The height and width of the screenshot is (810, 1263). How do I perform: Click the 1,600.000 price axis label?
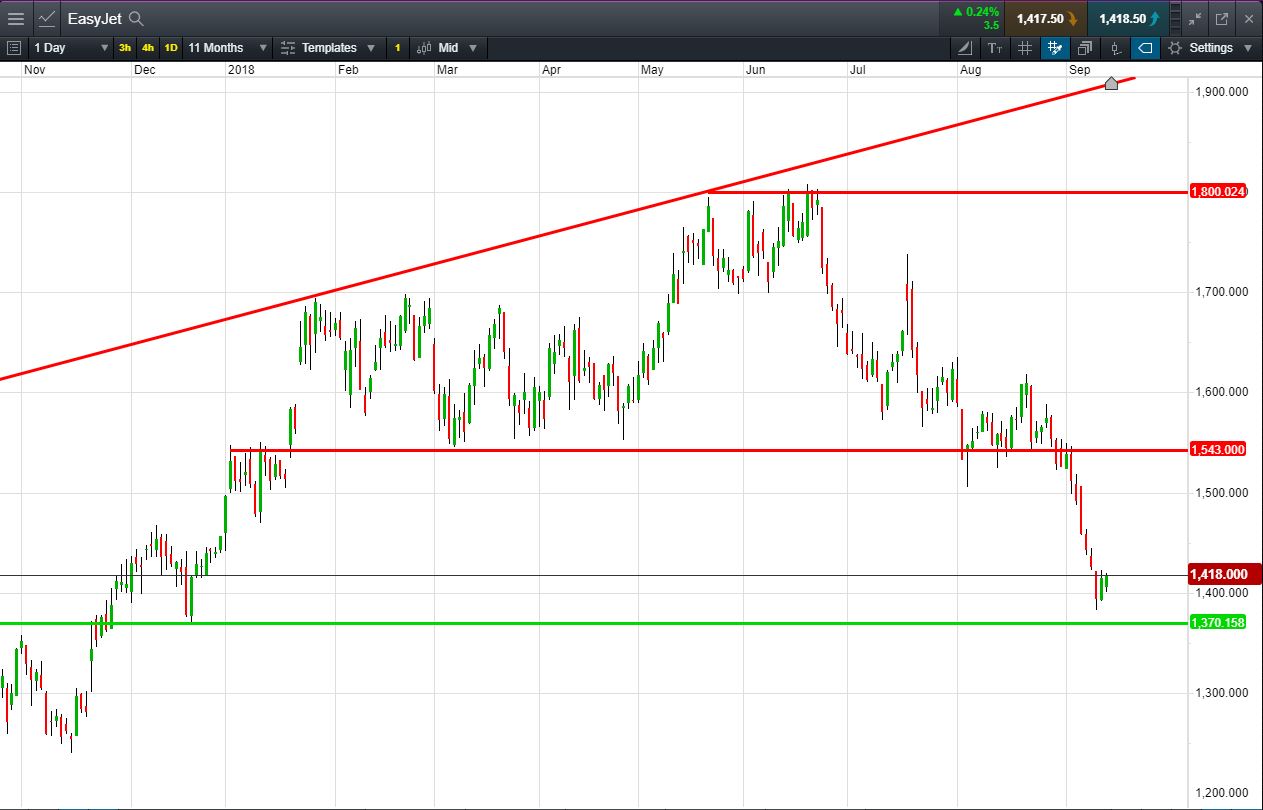click(1221, 393)
